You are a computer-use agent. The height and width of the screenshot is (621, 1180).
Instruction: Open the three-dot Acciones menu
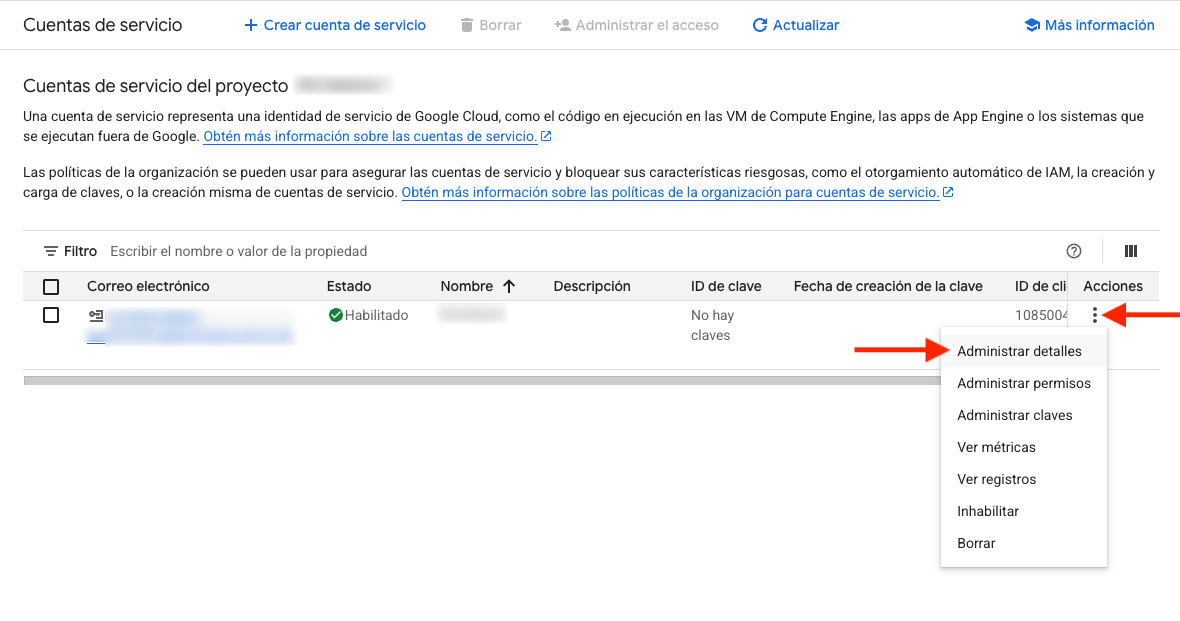(1095, 316)
